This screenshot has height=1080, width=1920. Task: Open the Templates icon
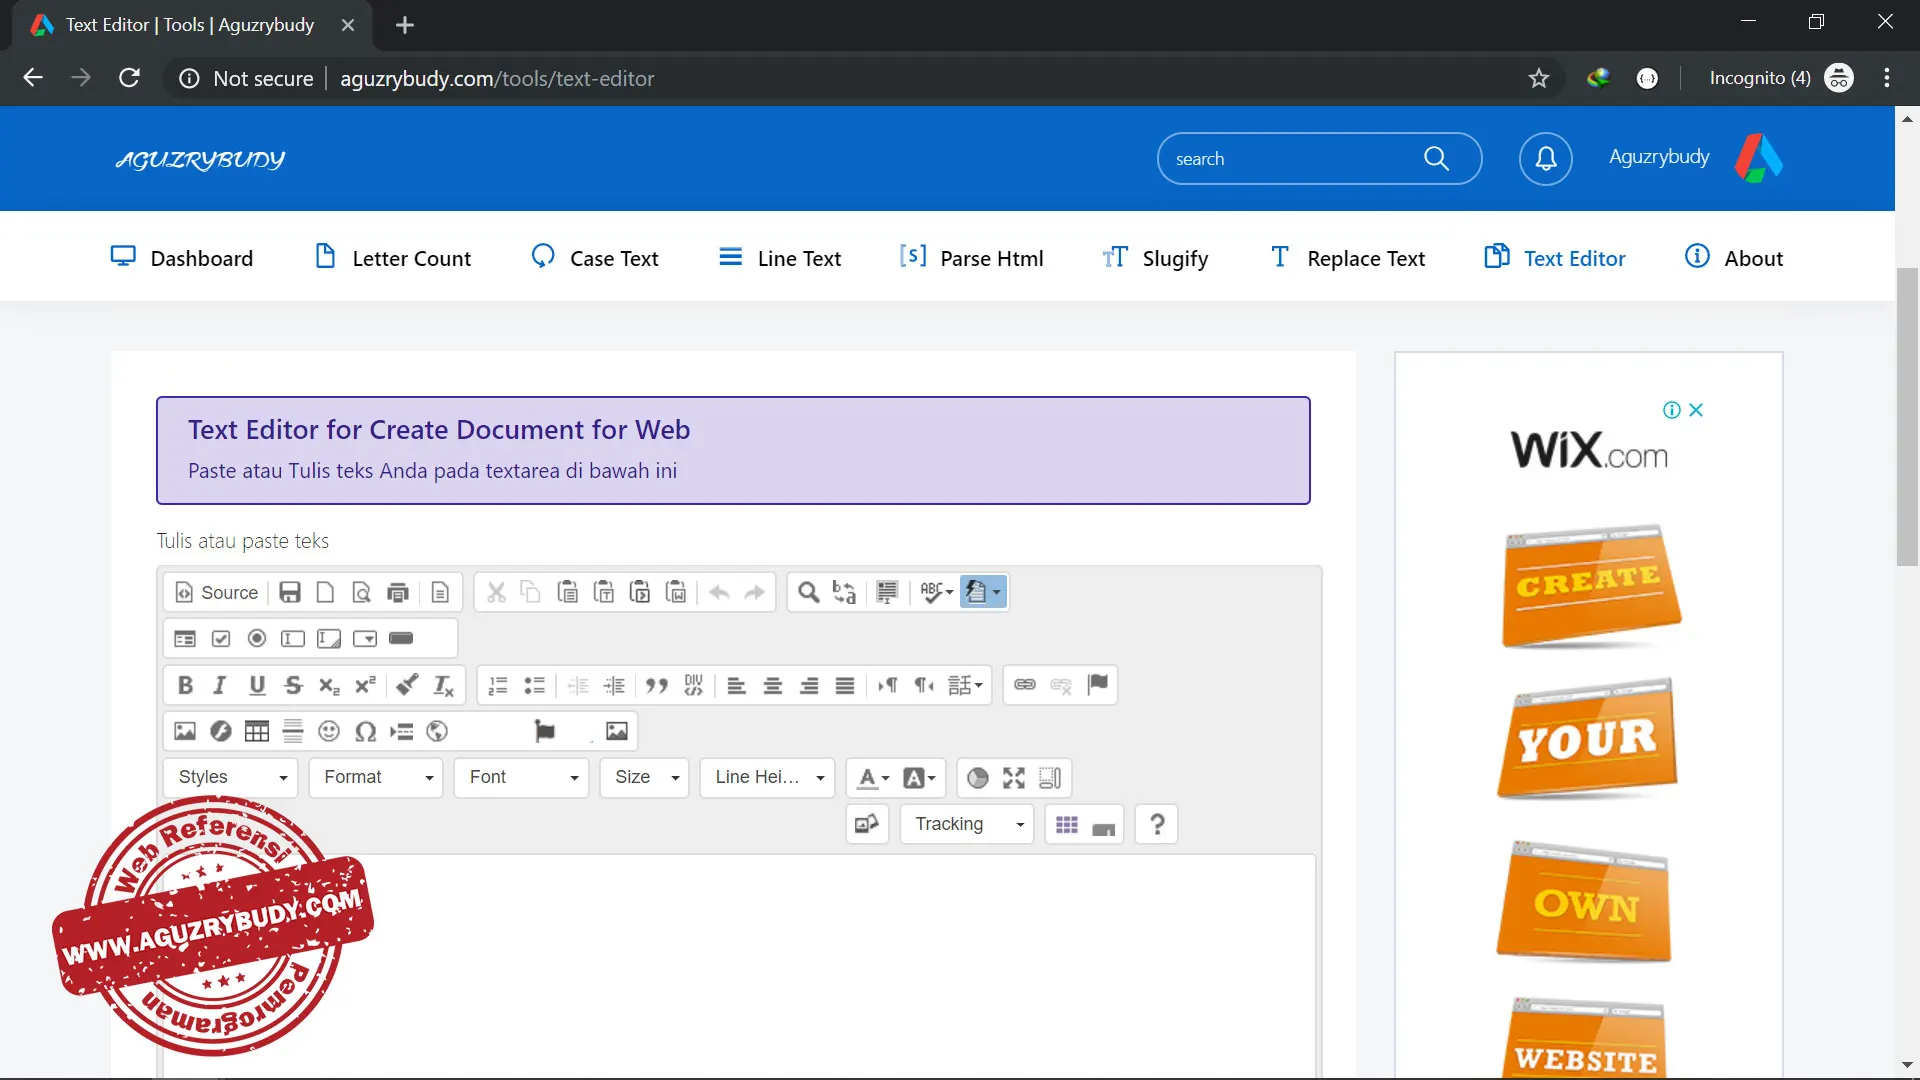[x=440, y=593]
